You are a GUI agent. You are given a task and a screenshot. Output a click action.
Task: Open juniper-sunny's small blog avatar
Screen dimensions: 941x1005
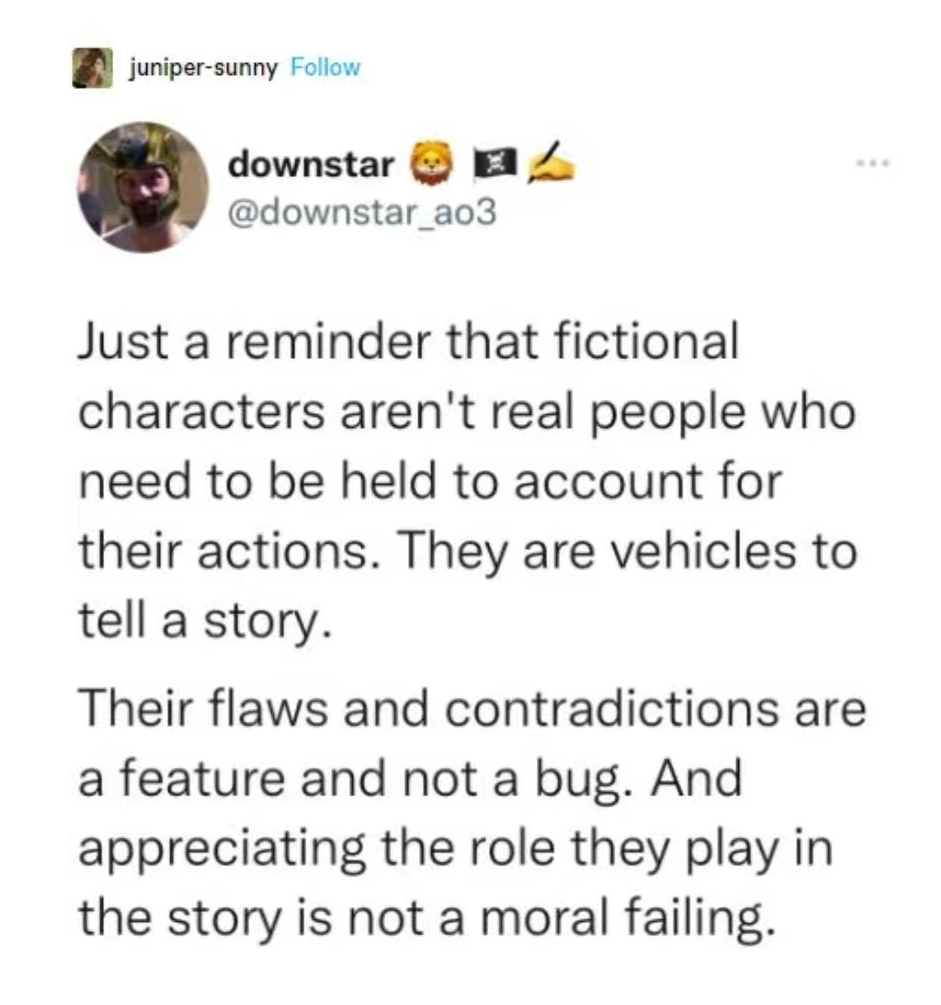(91, 68)
